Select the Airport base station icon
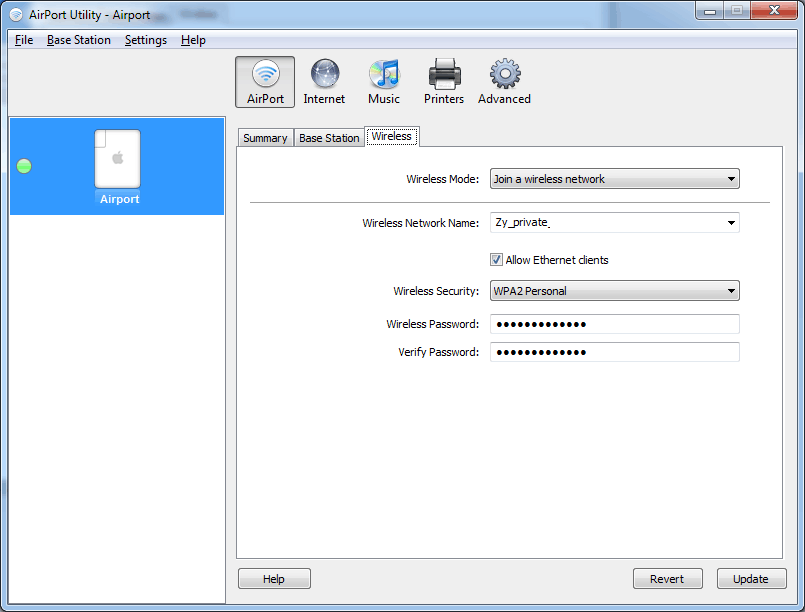Viewport: 805px width, 612px height. click(118, 159)
